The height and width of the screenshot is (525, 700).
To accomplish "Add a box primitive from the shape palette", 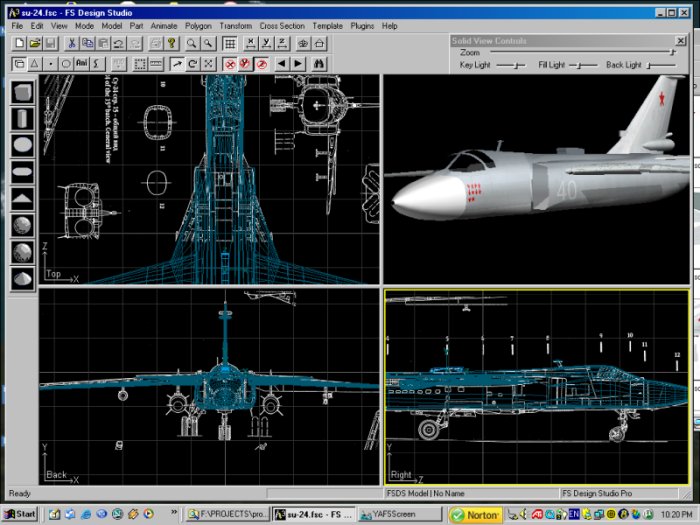I will coord(22,93).
